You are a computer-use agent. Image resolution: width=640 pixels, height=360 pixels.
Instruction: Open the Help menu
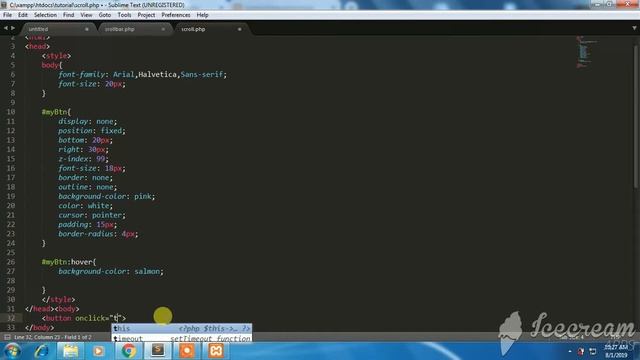[202, 15]
